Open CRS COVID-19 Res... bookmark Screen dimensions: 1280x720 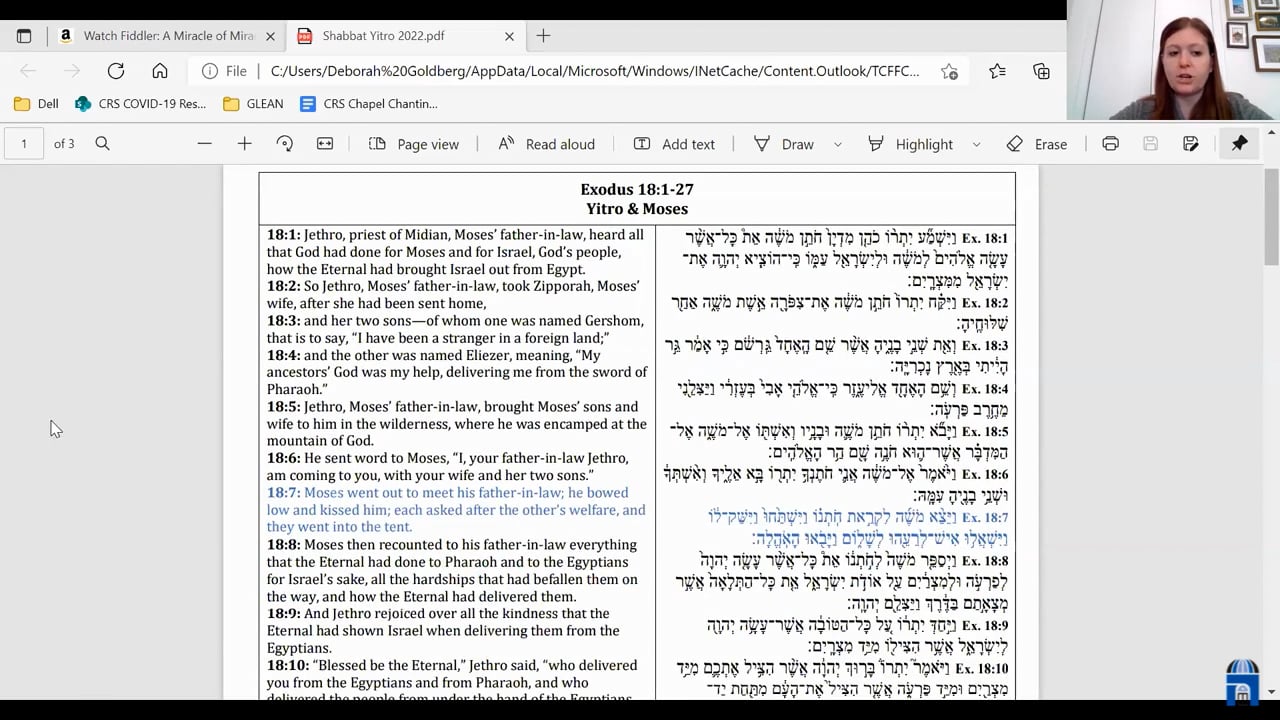141,103
